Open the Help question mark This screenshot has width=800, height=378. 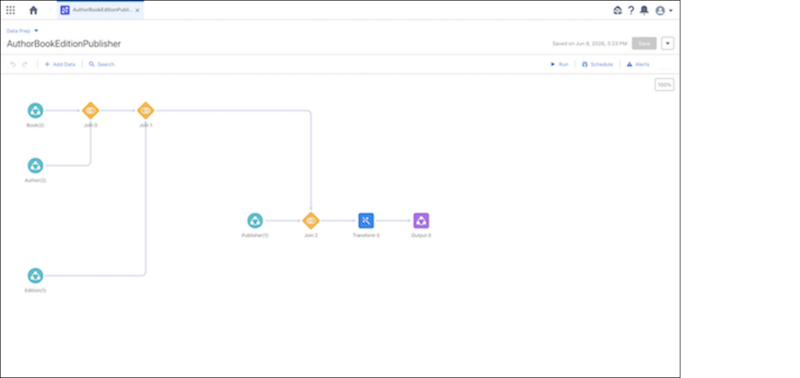[631, 10]
